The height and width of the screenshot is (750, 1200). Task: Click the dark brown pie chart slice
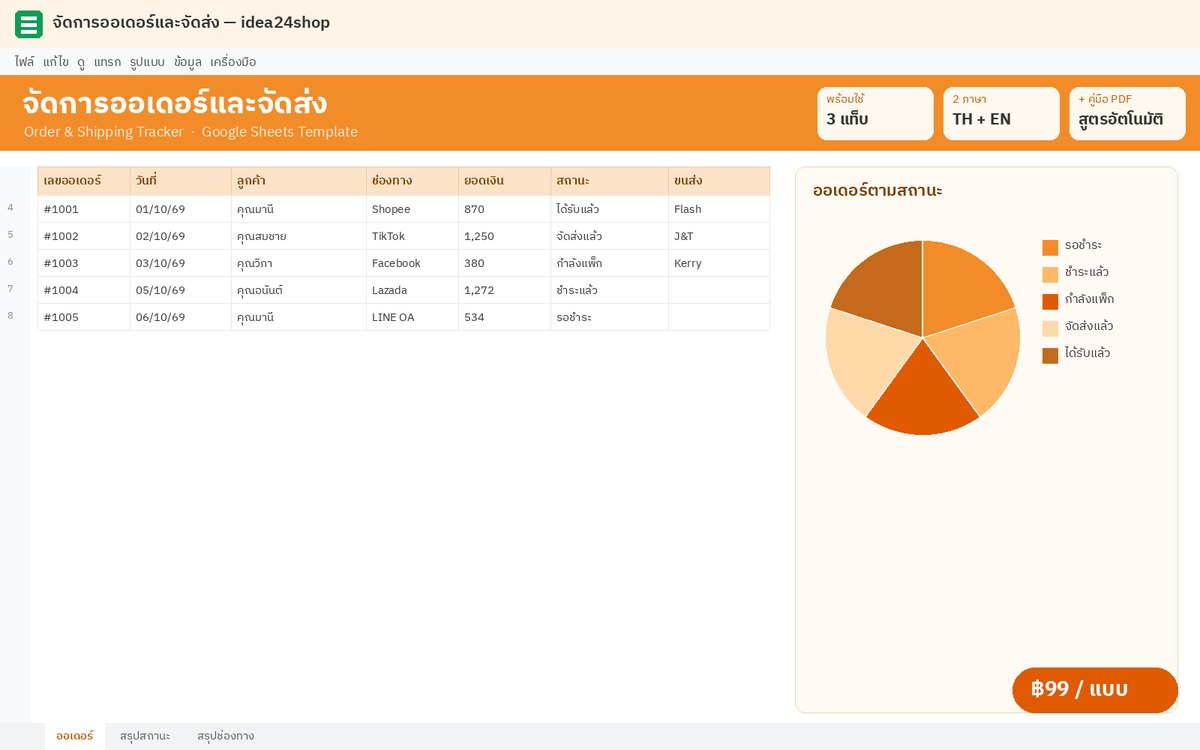point(885,285)
